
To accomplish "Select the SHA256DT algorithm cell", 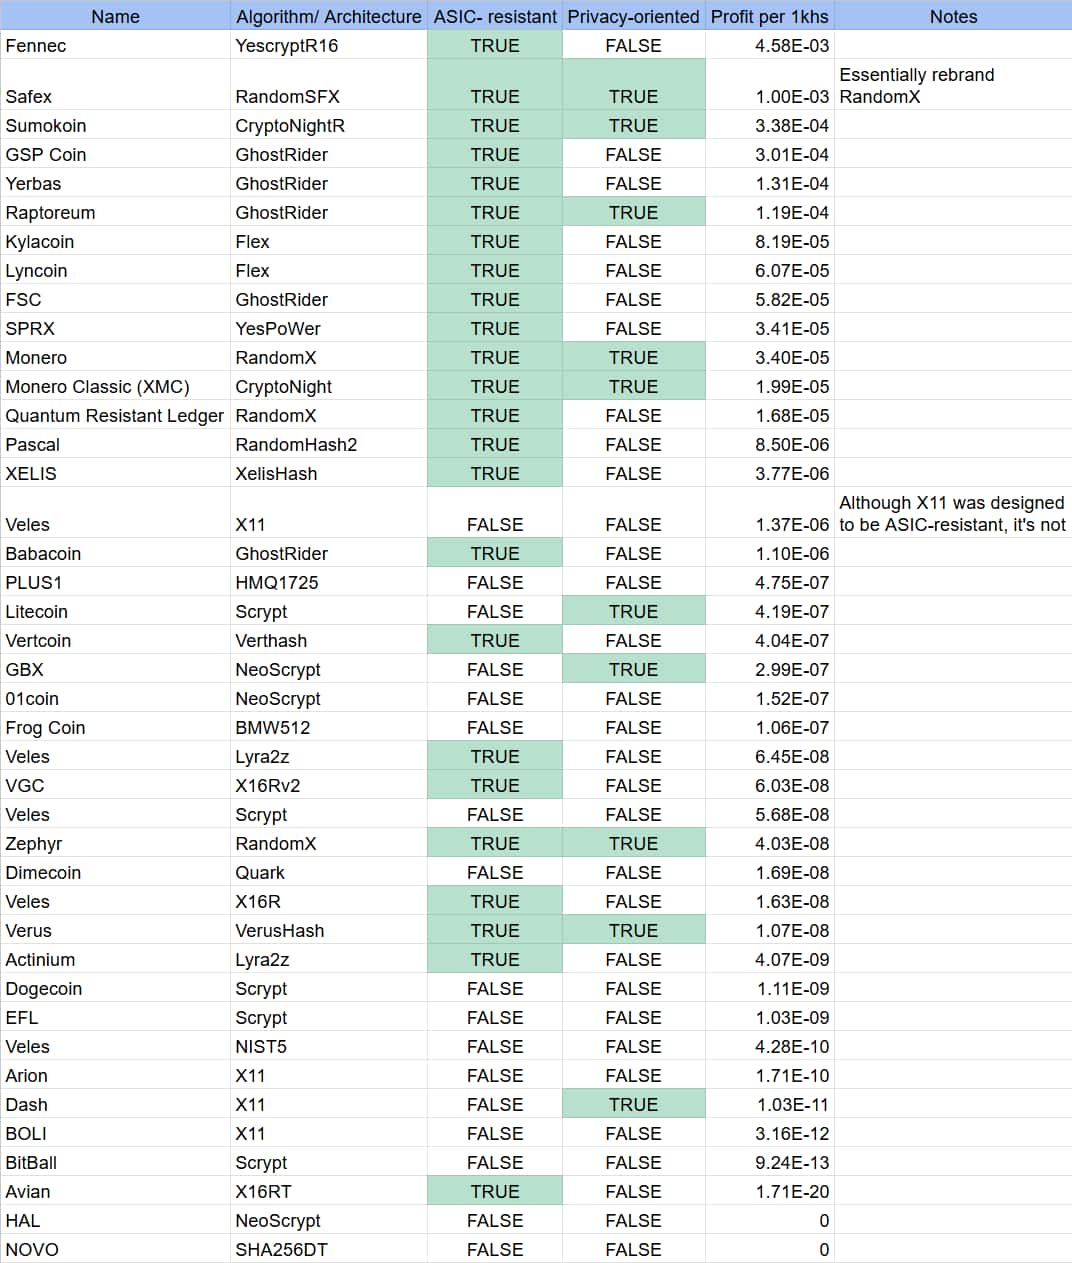I will click(x=281, y=1250).
